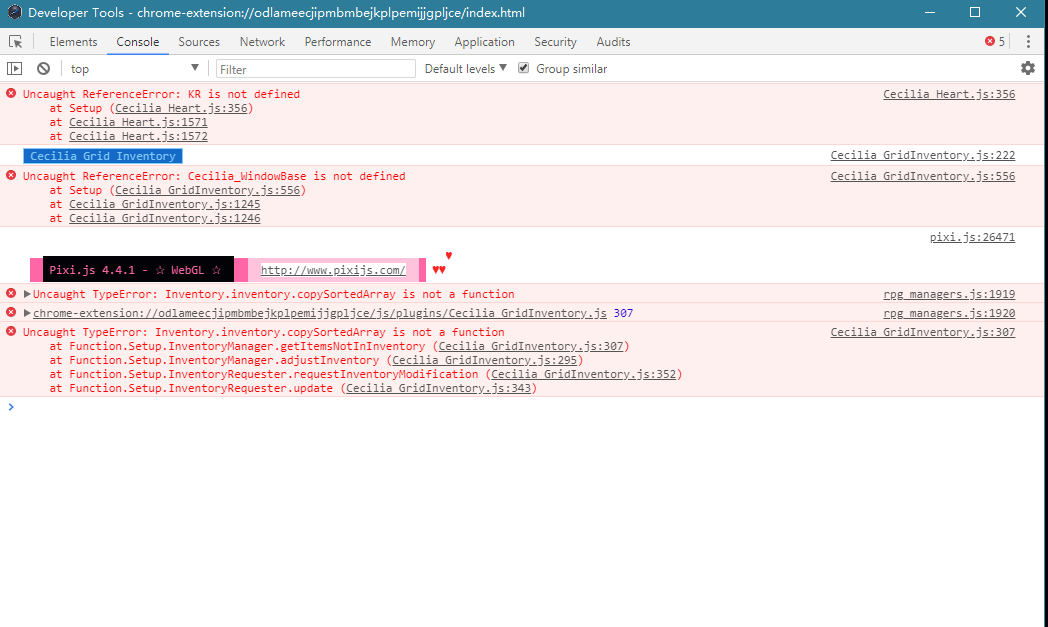The image size is (1048, 627).
Task: Open the top execution context dropdown
Action: point(134,68)
